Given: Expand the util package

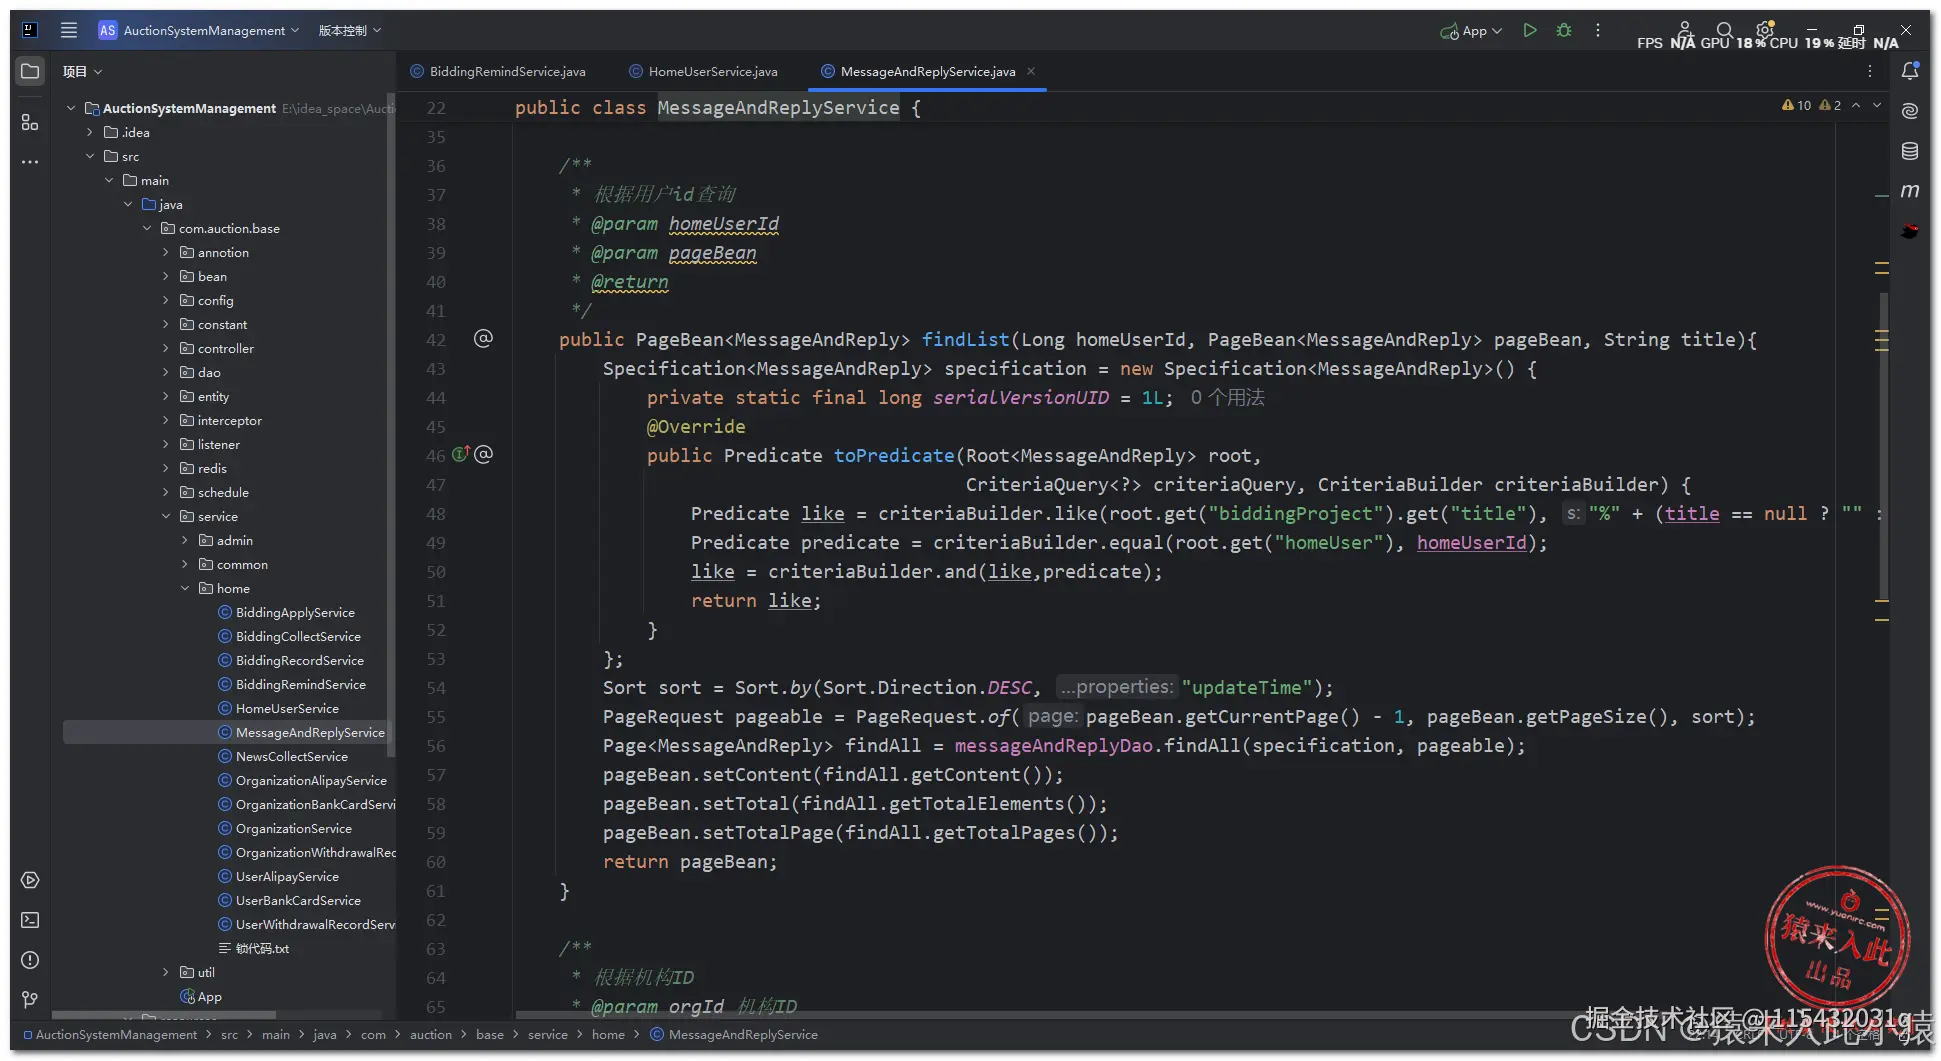Looking at the screenshot, I should coord(166,972).
